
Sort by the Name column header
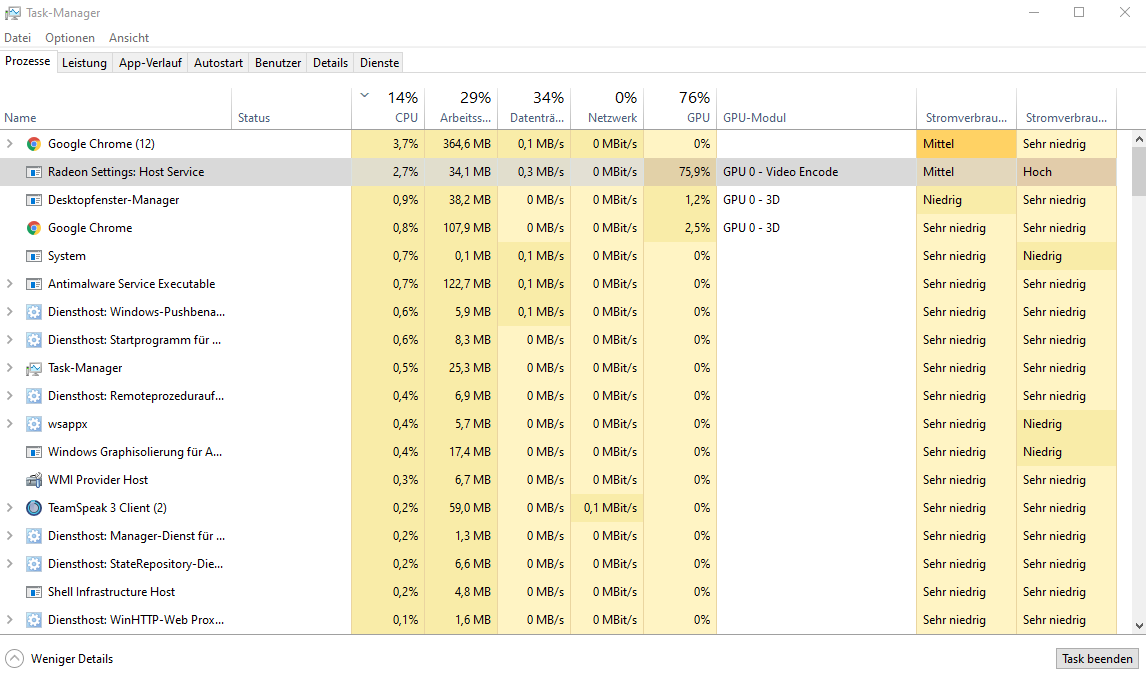point(116,108)
